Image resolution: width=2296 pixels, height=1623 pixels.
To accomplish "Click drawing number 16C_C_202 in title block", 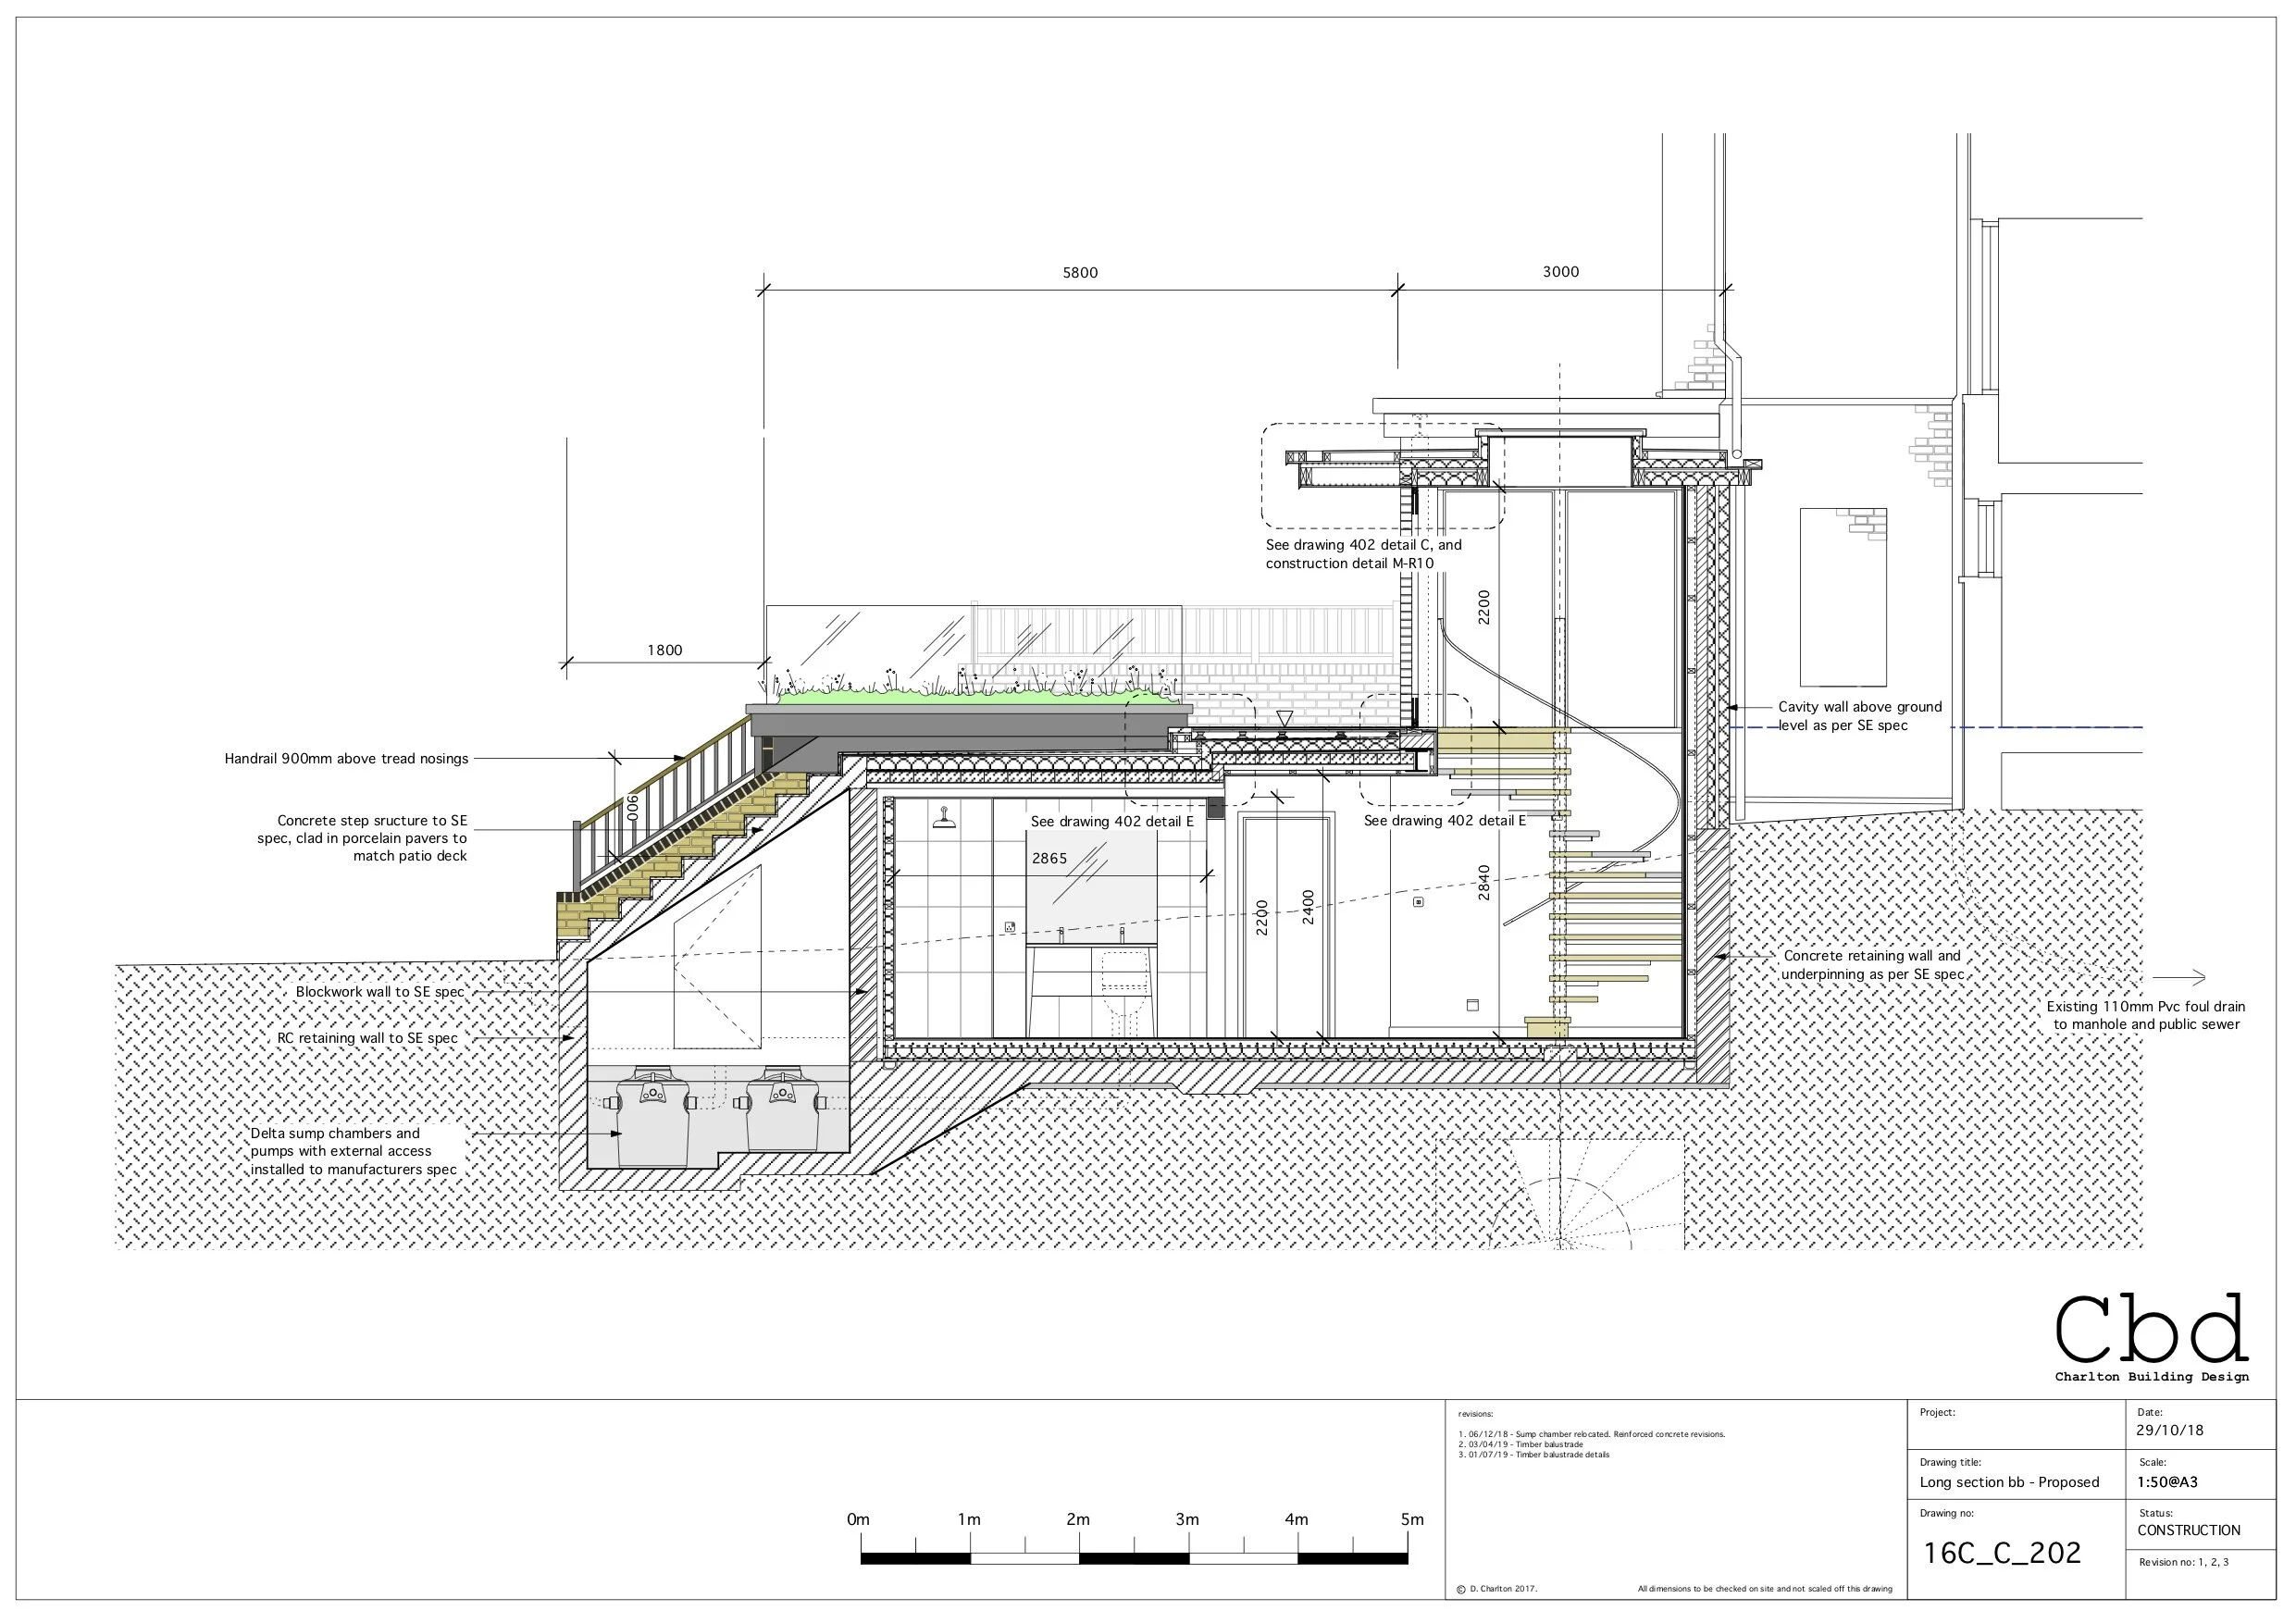I will coord(2002,1553).
